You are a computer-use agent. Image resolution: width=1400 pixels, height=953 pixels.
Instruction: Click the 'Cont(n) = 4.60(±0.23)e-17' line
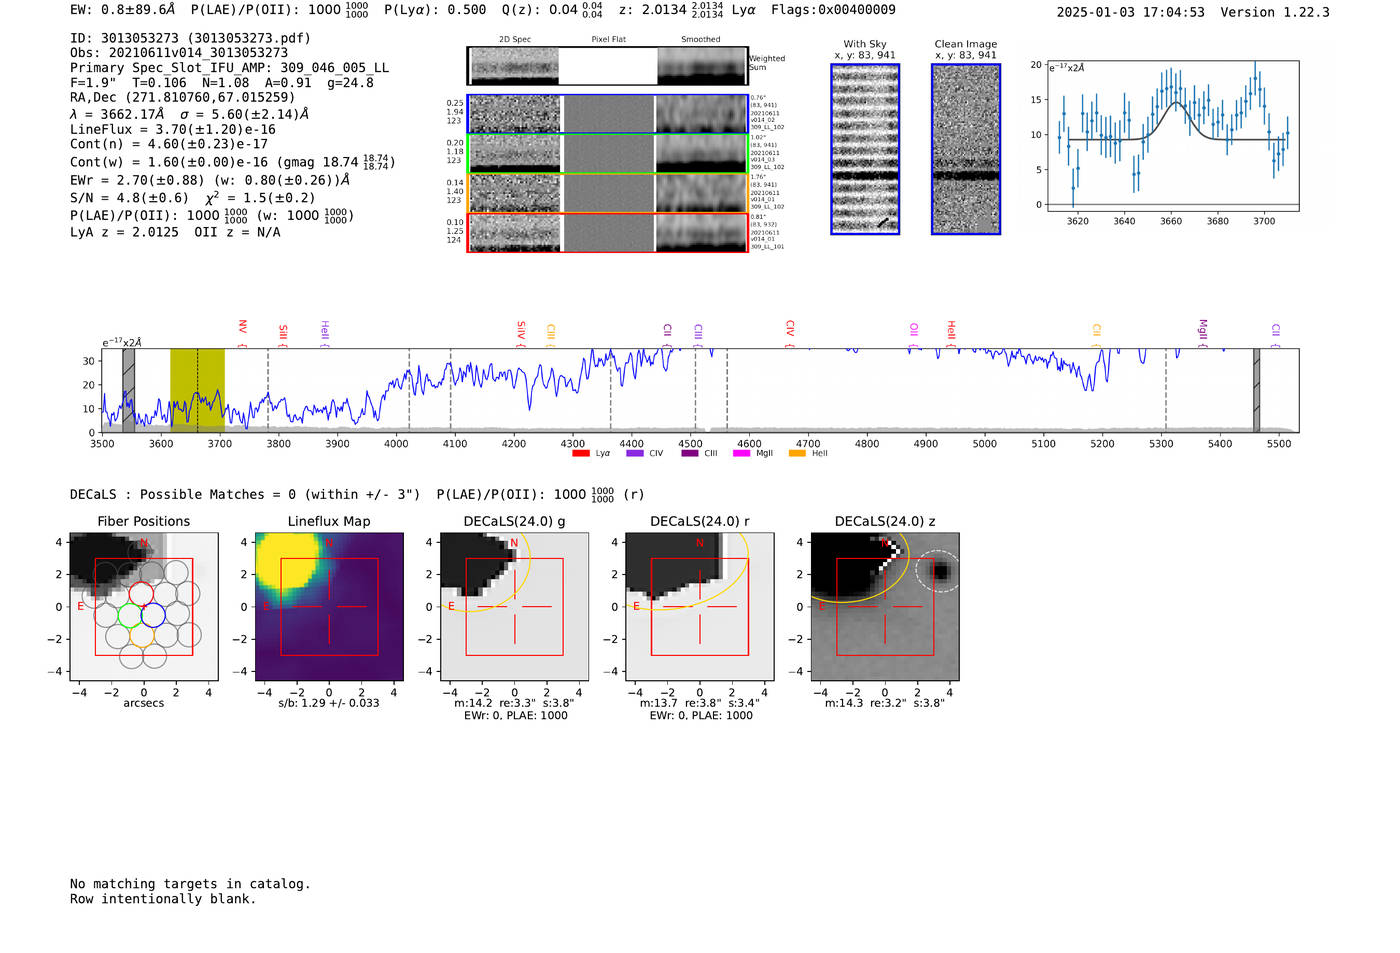[169, 144]
